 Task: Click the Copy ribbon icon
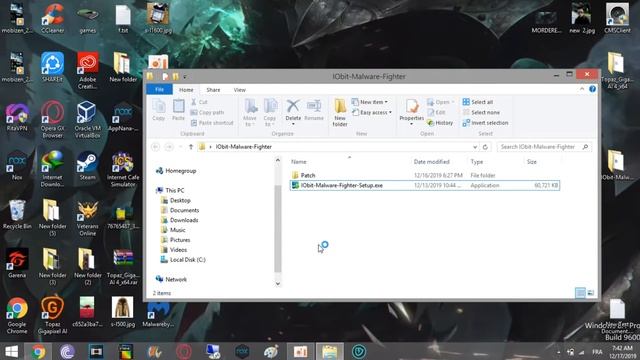[158, 110]
